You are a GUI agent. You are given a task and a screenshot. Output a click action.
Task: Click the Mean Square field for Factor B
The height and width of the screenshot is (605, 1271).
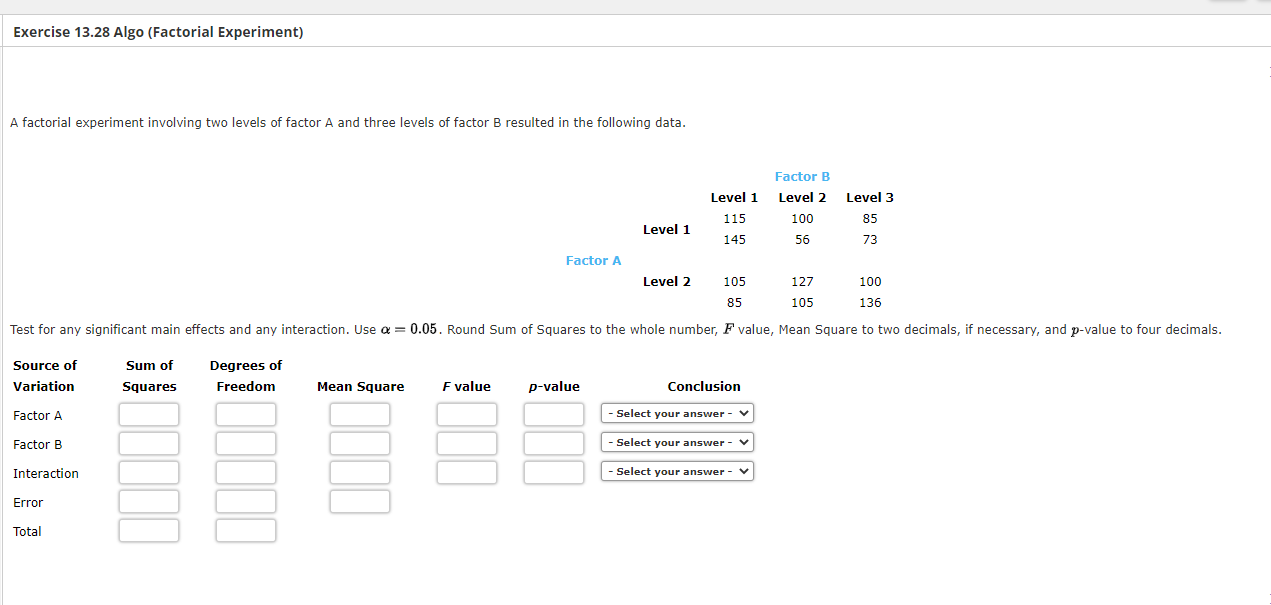[360, 443]
